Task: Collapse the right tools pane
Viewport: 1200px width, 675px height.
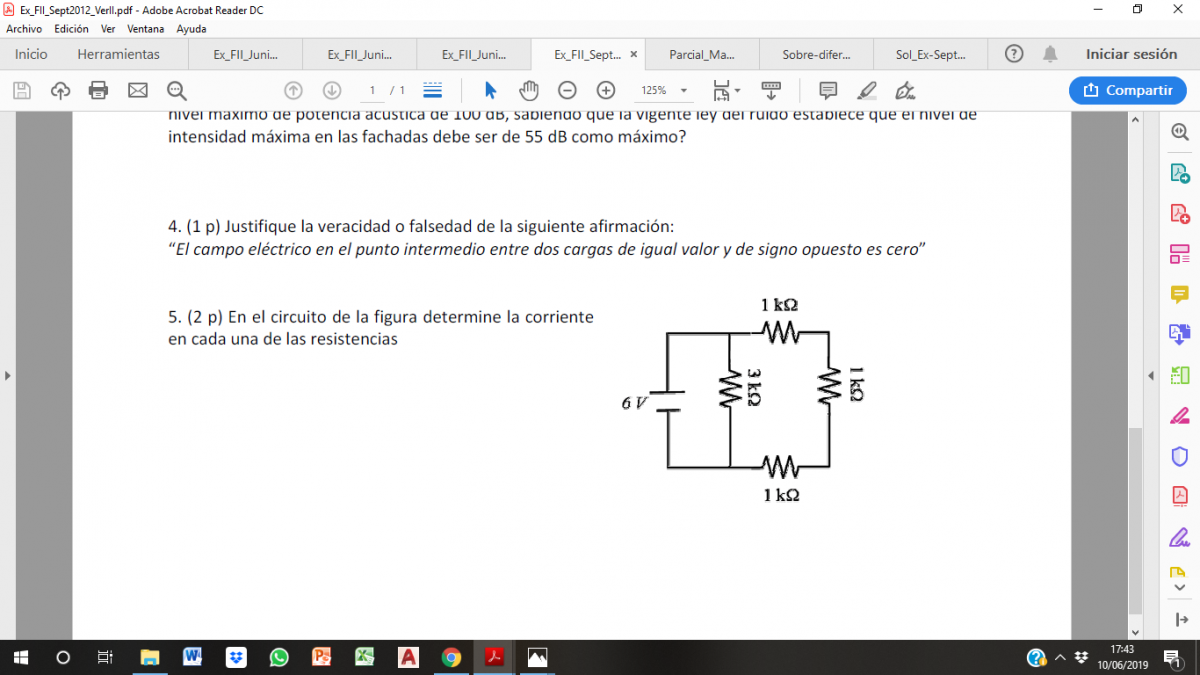Action: click(x=1151, y=376)
